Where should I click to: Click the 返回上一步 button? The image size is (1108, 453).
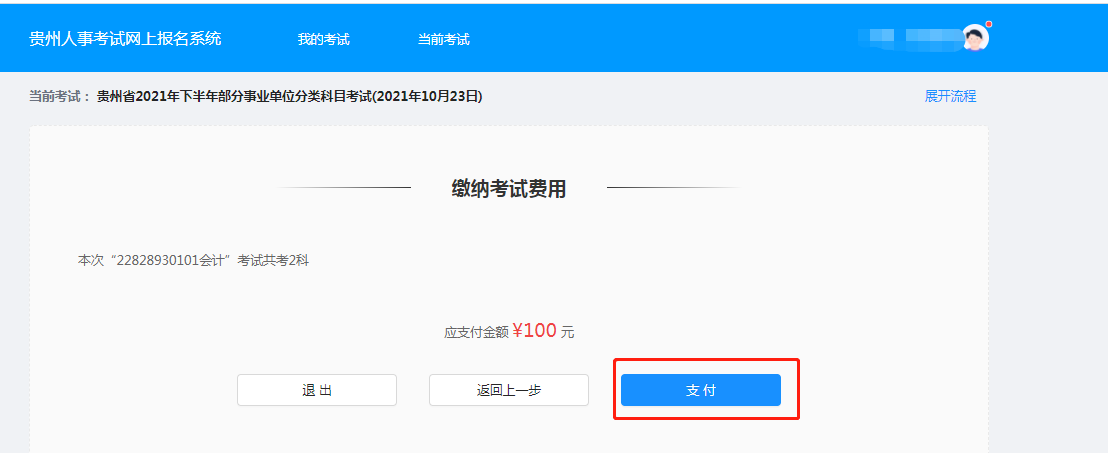pyautogui.click(x=509, y=390)
